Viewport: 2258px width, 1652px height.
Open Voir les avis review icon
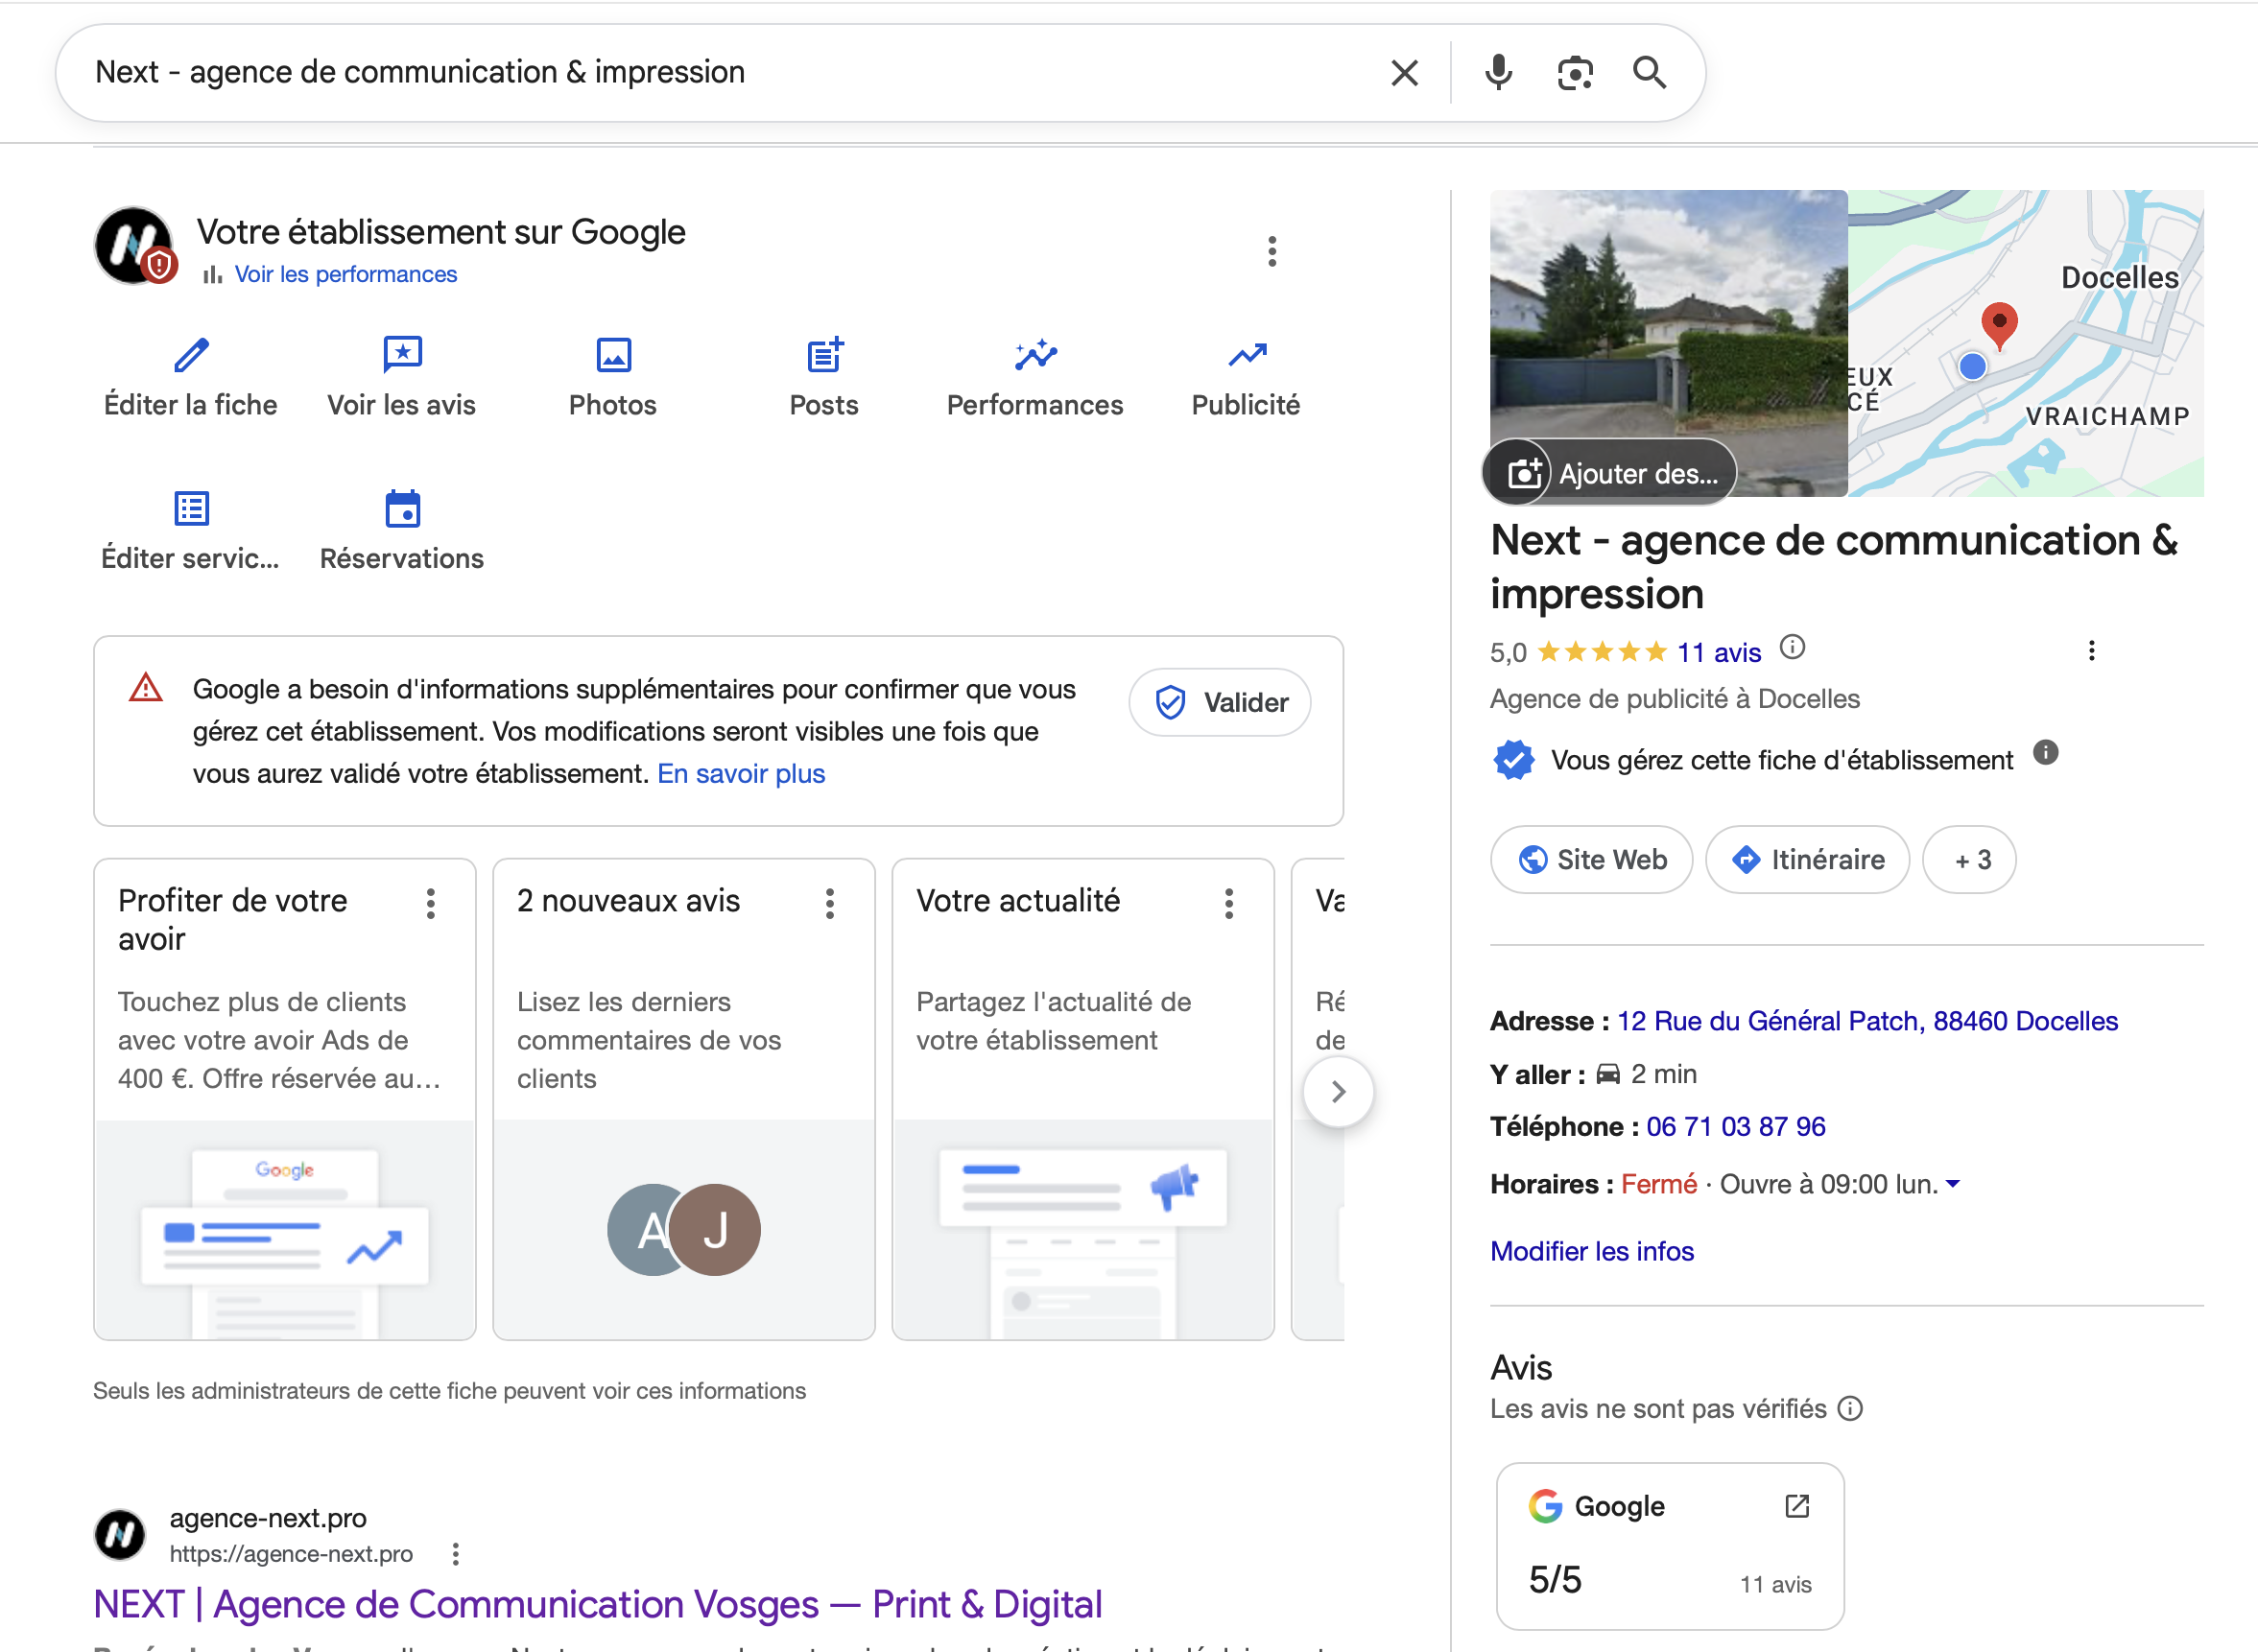(x=402, y=355)
